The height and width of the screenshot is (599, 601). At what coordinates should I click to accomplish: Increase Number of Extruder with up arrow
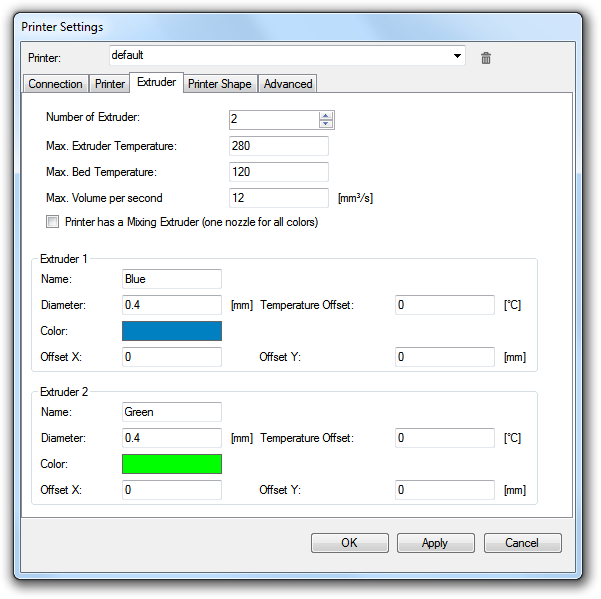[326, 116]
